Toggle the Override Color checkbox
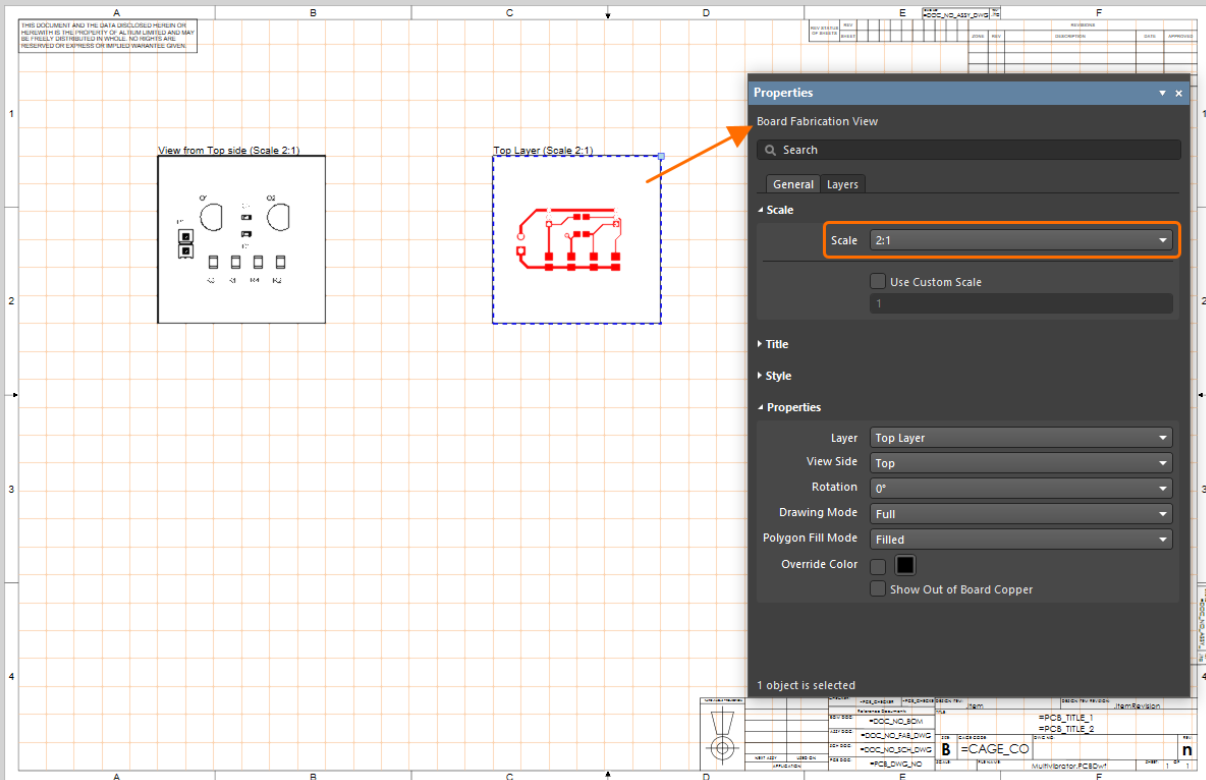The height and width of the screenshot is (780, 1206). 878,566
